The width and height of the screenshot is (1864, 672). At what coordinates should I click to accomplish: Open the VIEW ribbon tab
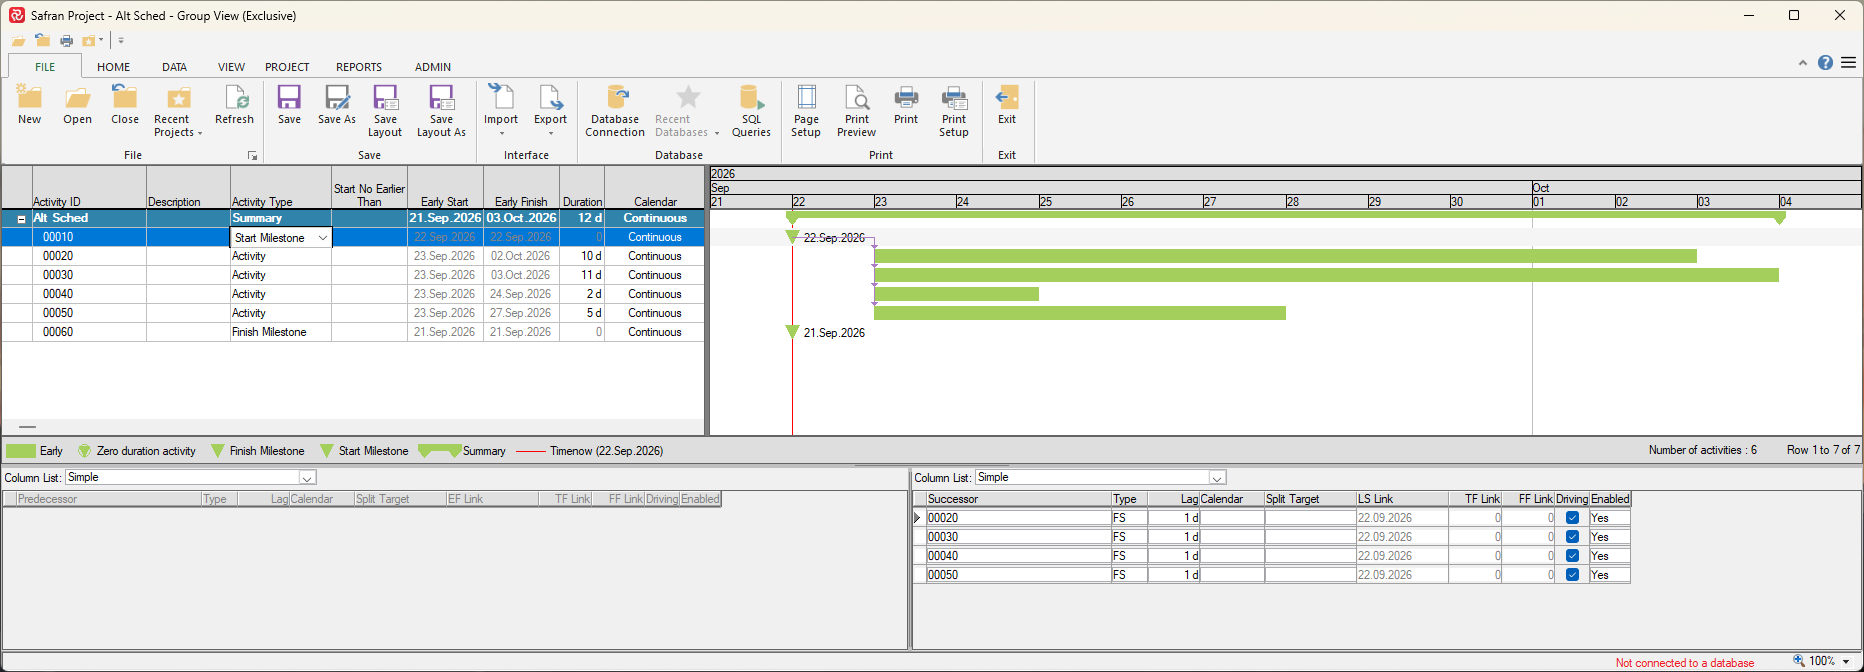tap(231, 67)
